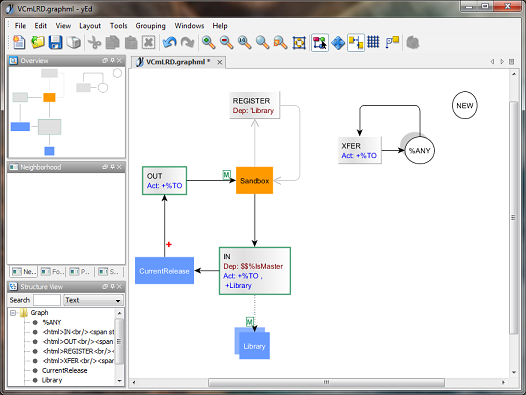Click the New document icon

tap(19, 43)
